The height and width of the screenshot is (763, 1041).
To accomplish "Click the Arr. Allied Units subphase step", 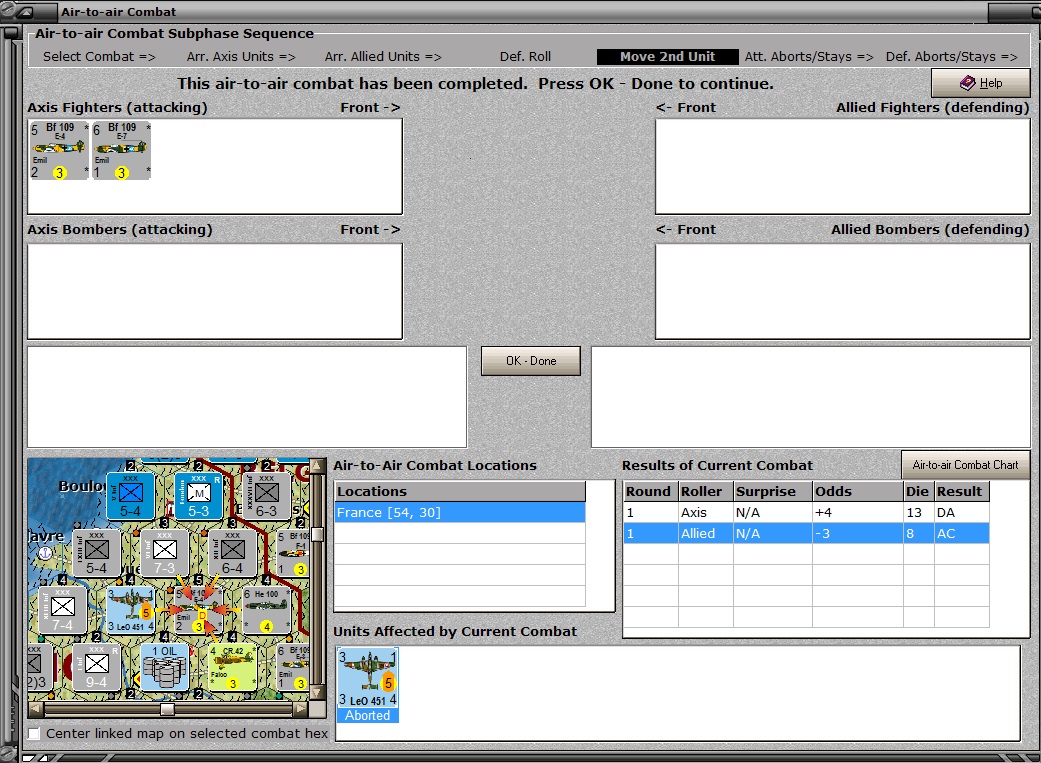I will click(x=383, y=56).
